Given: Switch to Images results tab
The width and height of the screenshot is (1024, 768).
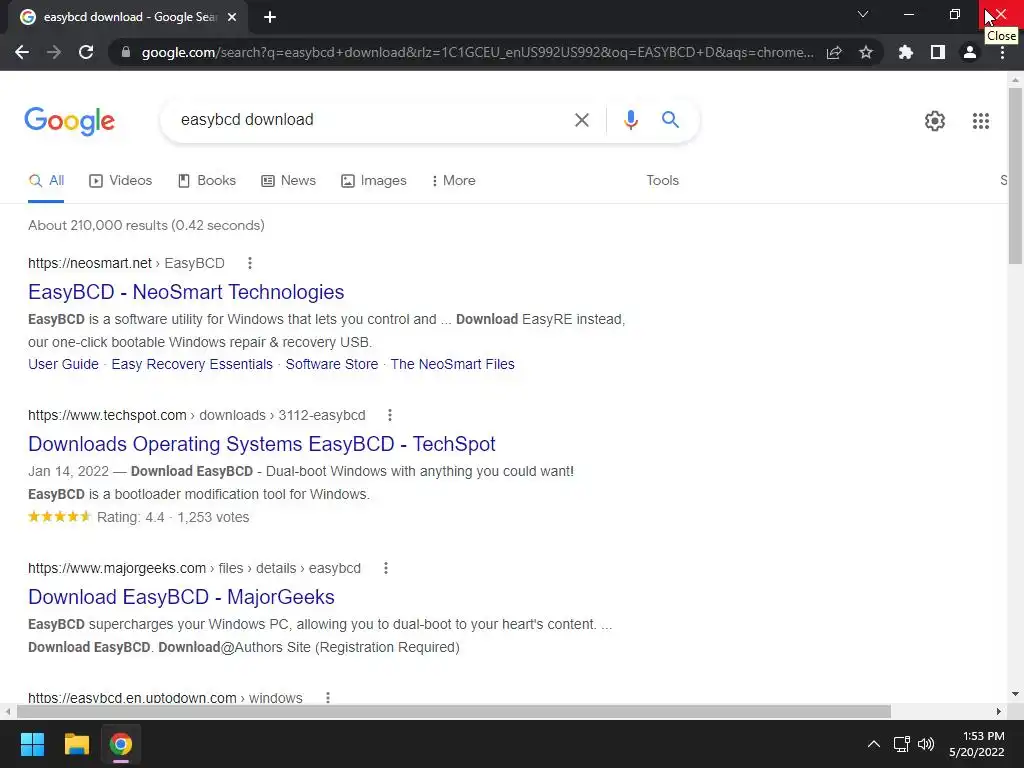Looking at the screenshot, I should tap(374, 180).
